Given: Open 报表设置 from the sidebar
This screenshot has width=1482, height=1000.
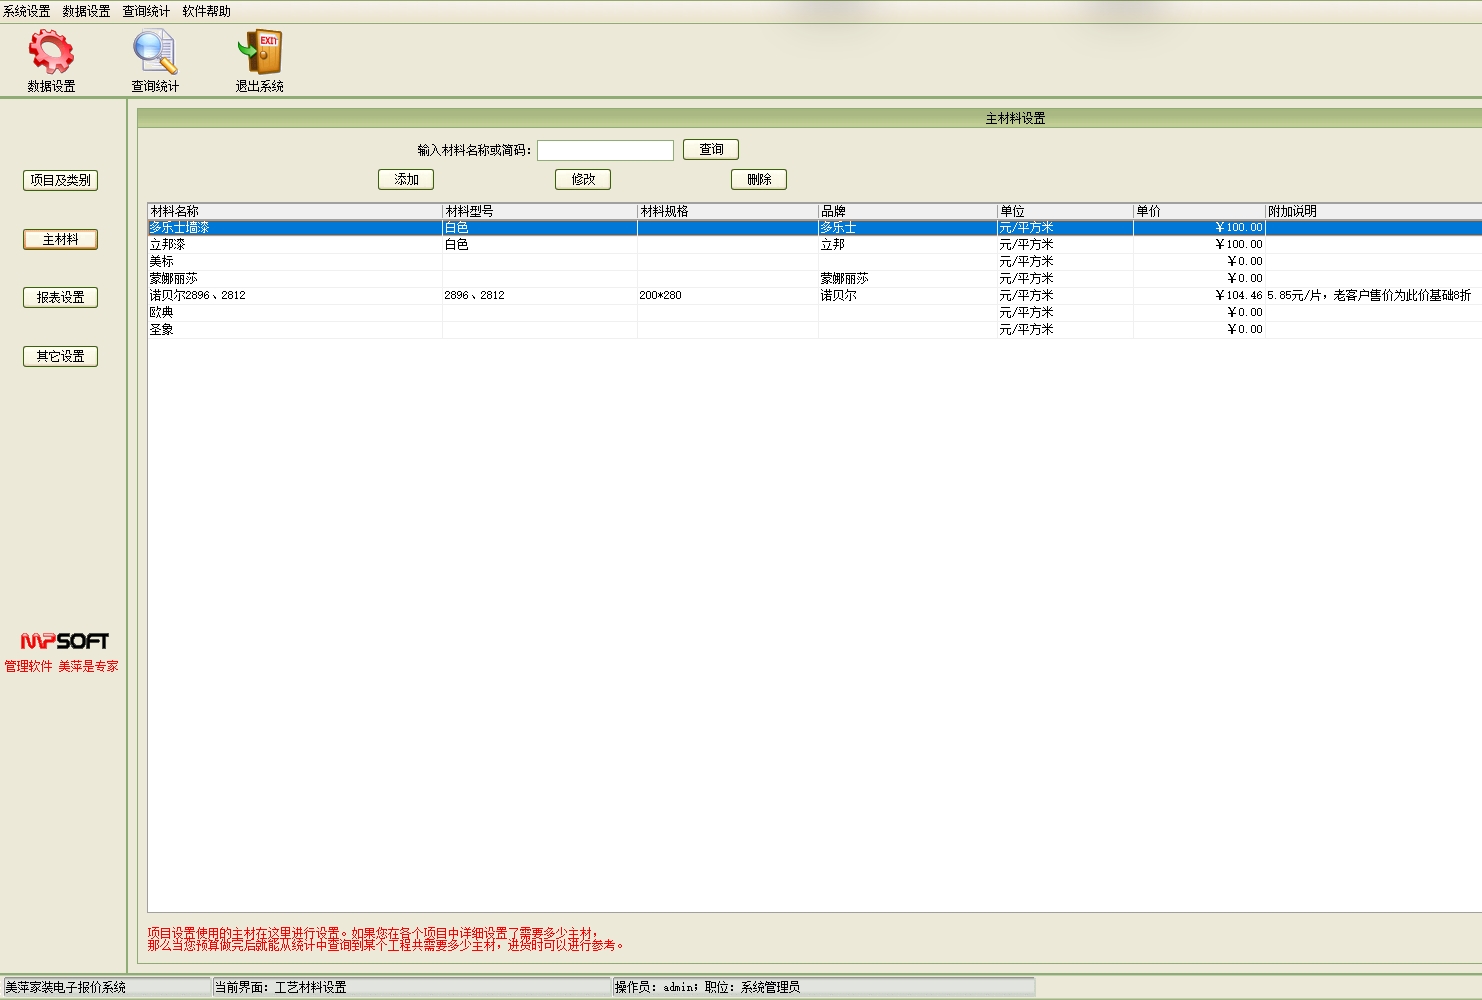Looking at the screenshot, I should click(x=60, y=297).
